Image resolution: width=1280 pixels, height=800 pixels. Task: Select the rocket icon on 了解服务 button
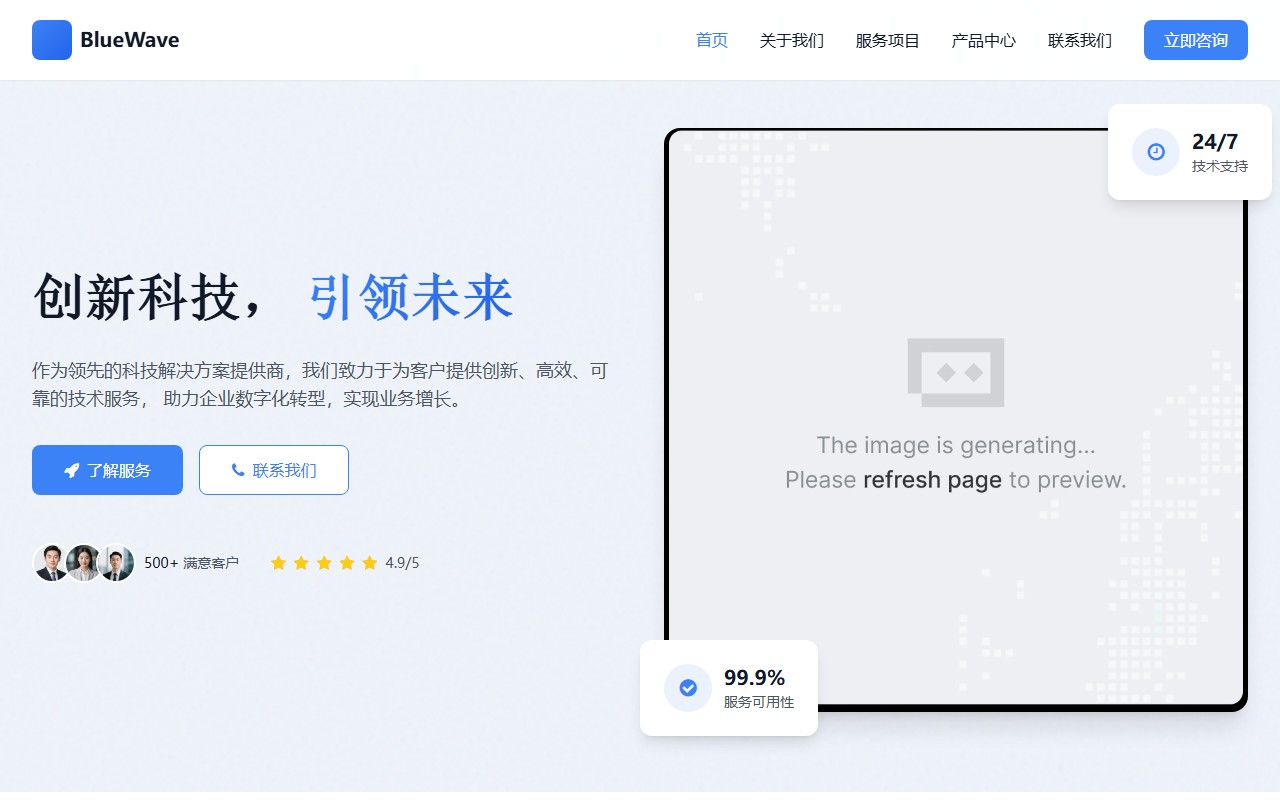(x=70, y=469)
